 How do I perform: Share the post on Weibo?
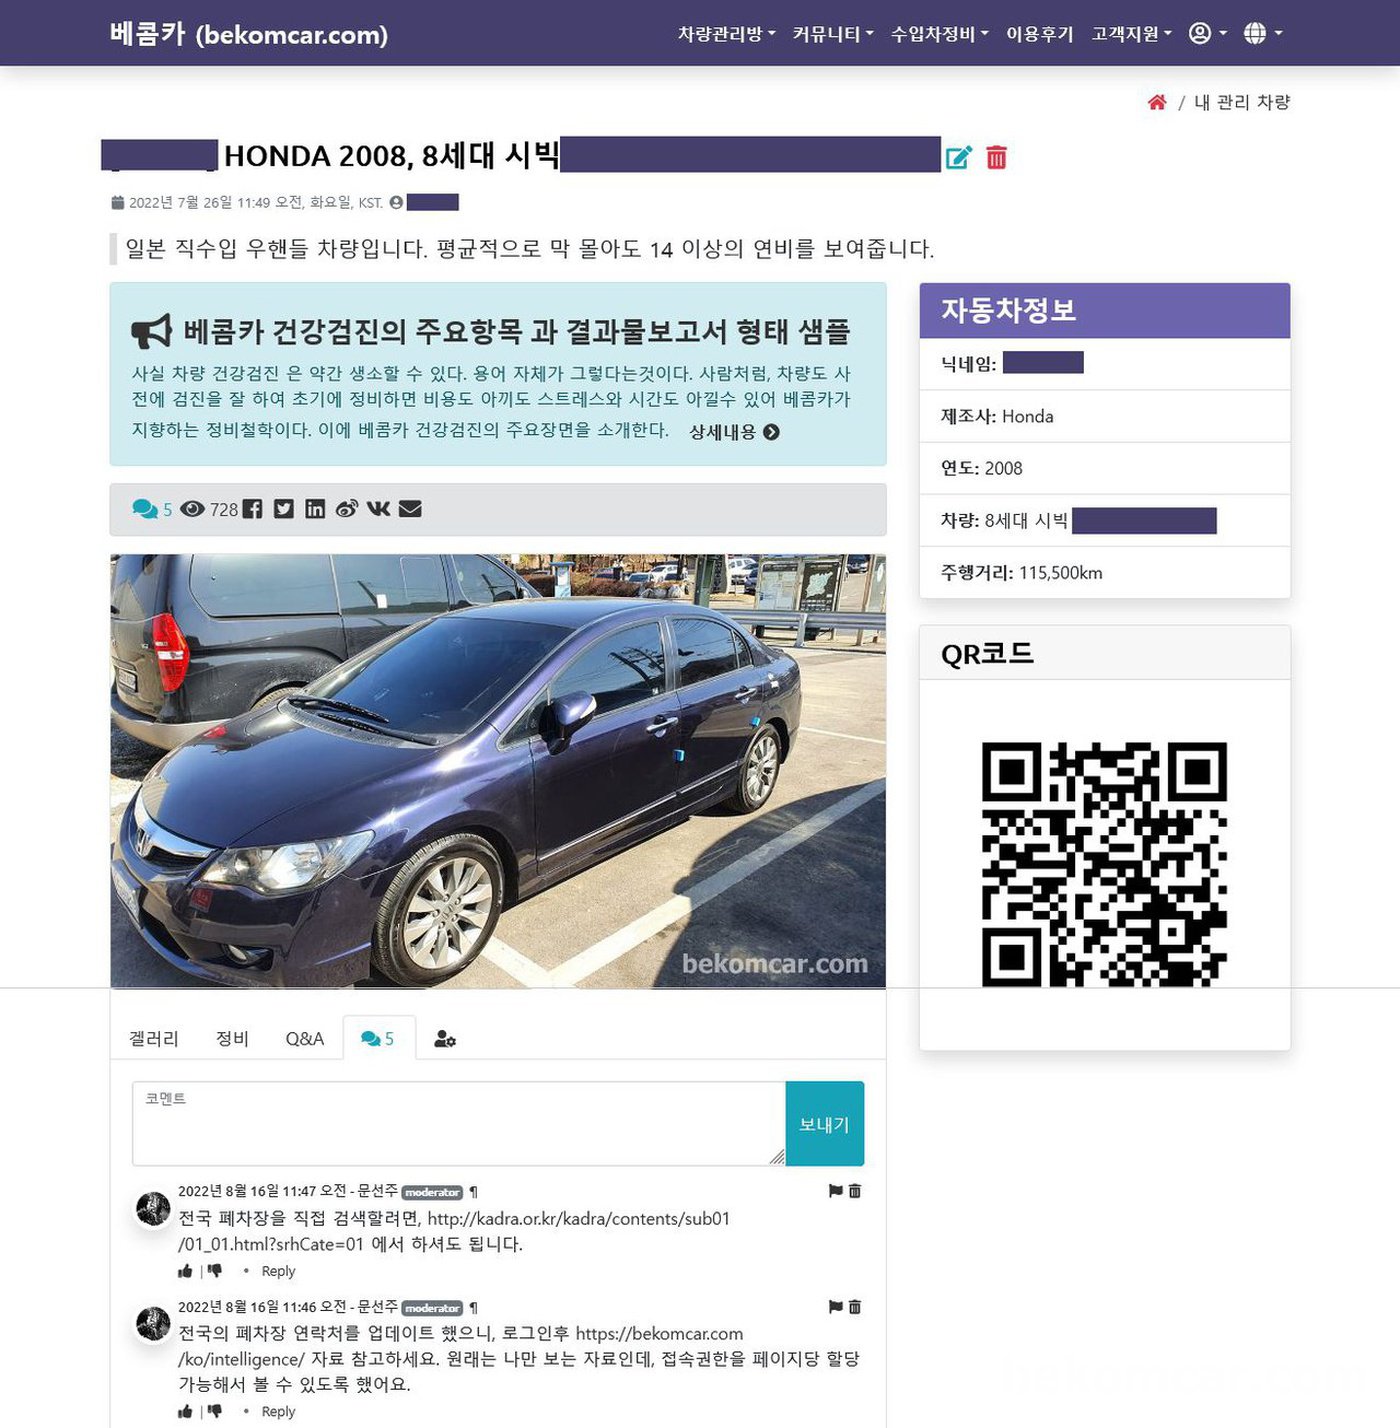[x=347, y=509]
